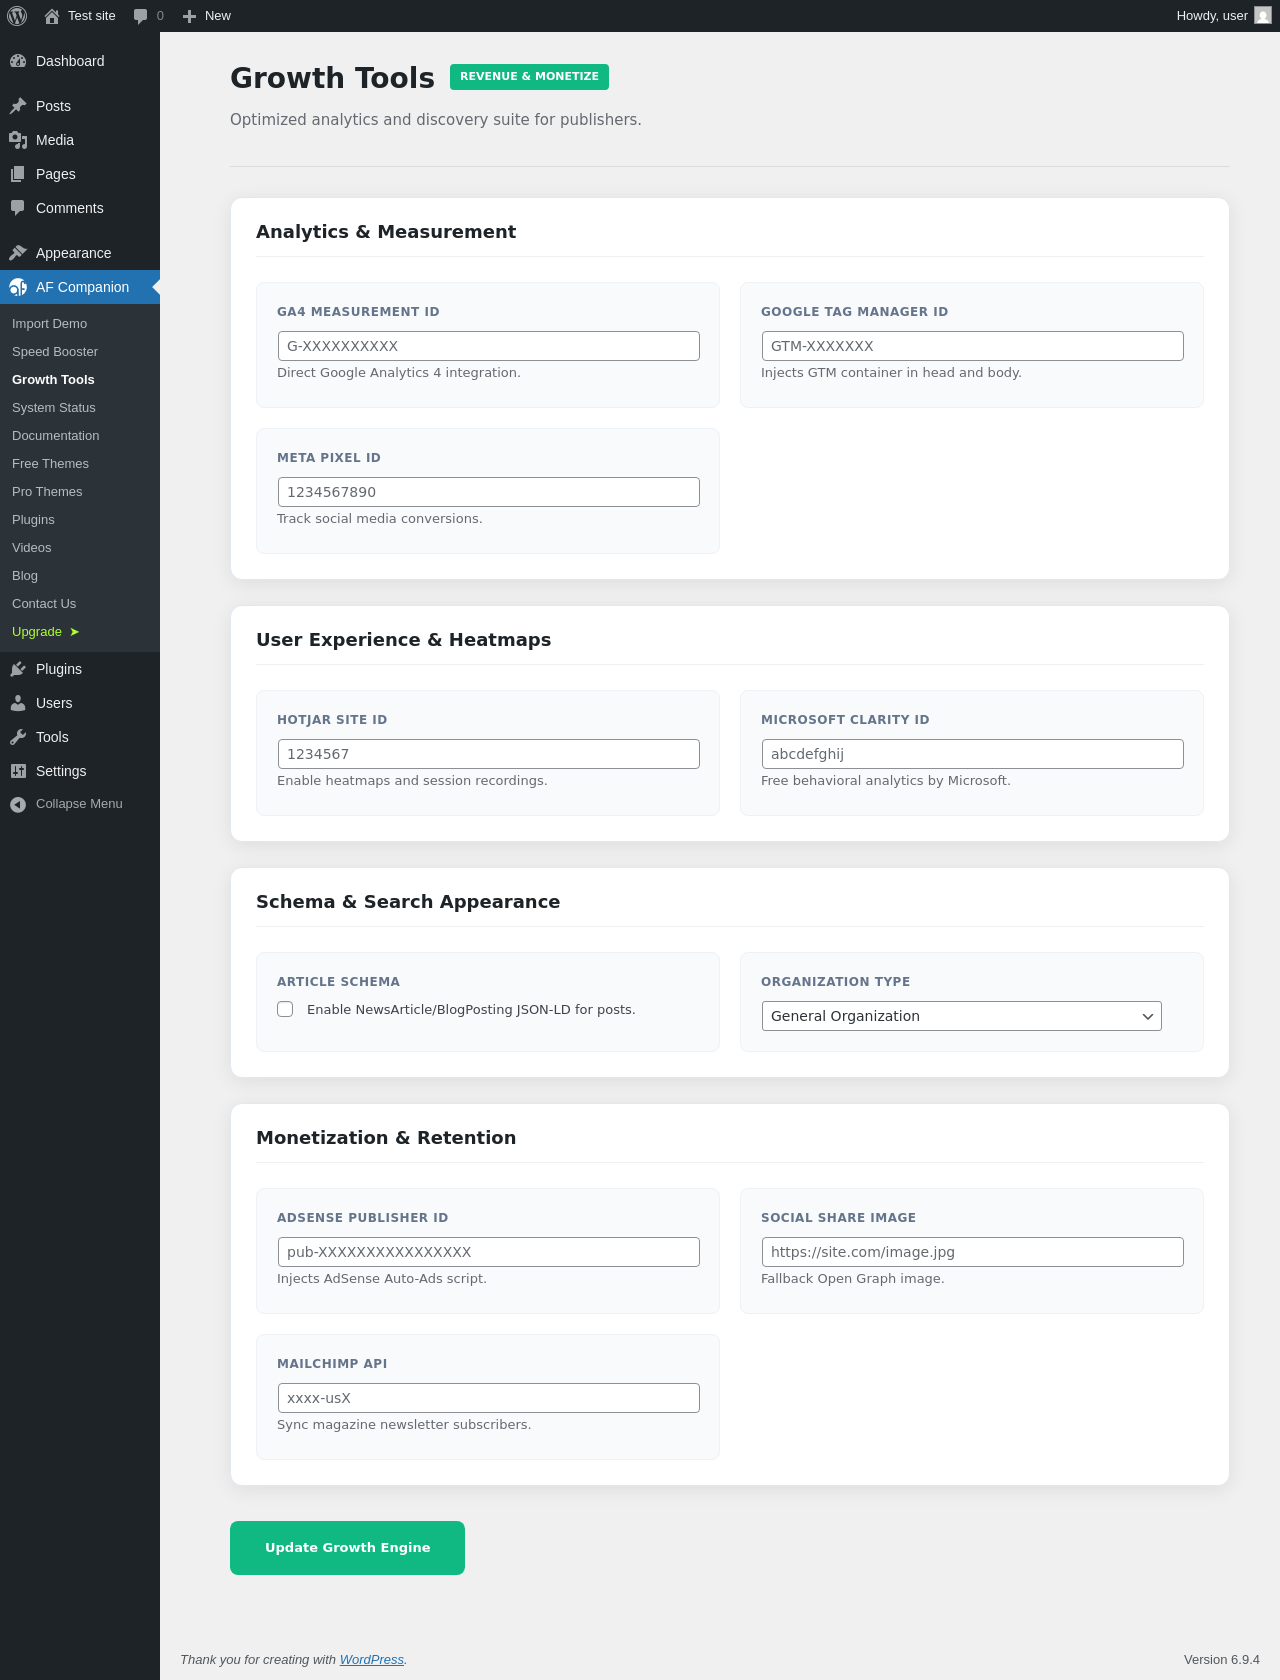Screen dimensions: 1280x1680
Task: Click the Upgrade arrow icon
Action: pos(74,632)
